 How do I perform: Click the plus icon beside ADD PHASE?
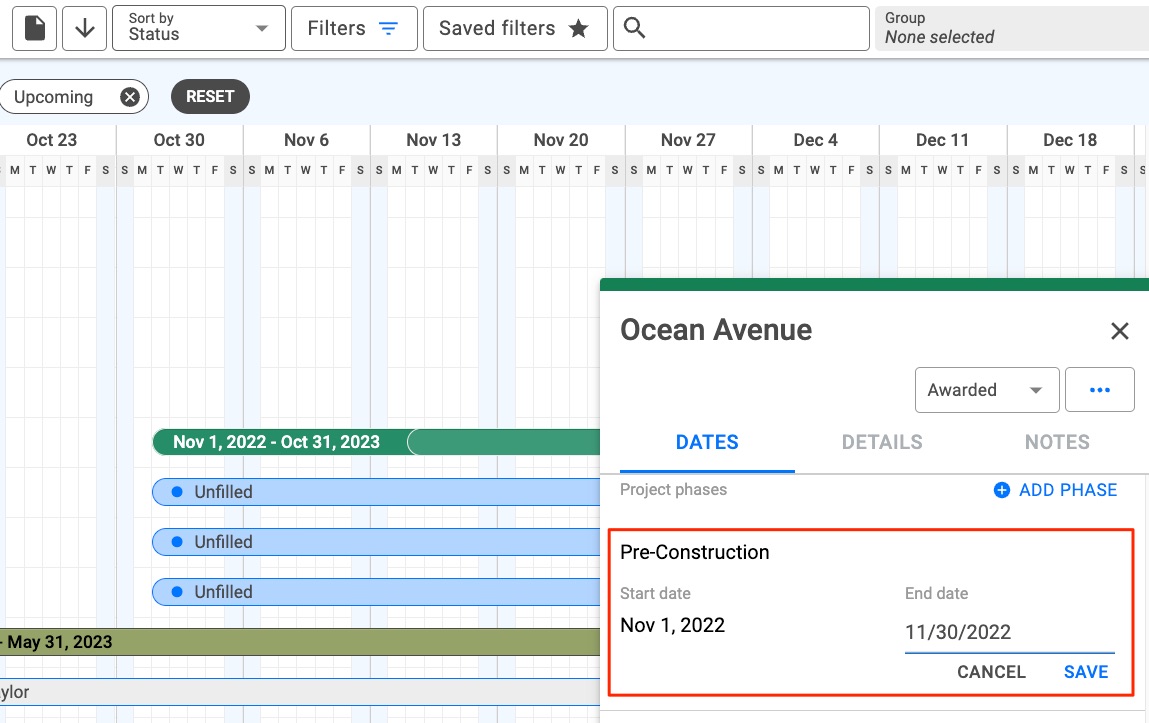(1002, 490)
